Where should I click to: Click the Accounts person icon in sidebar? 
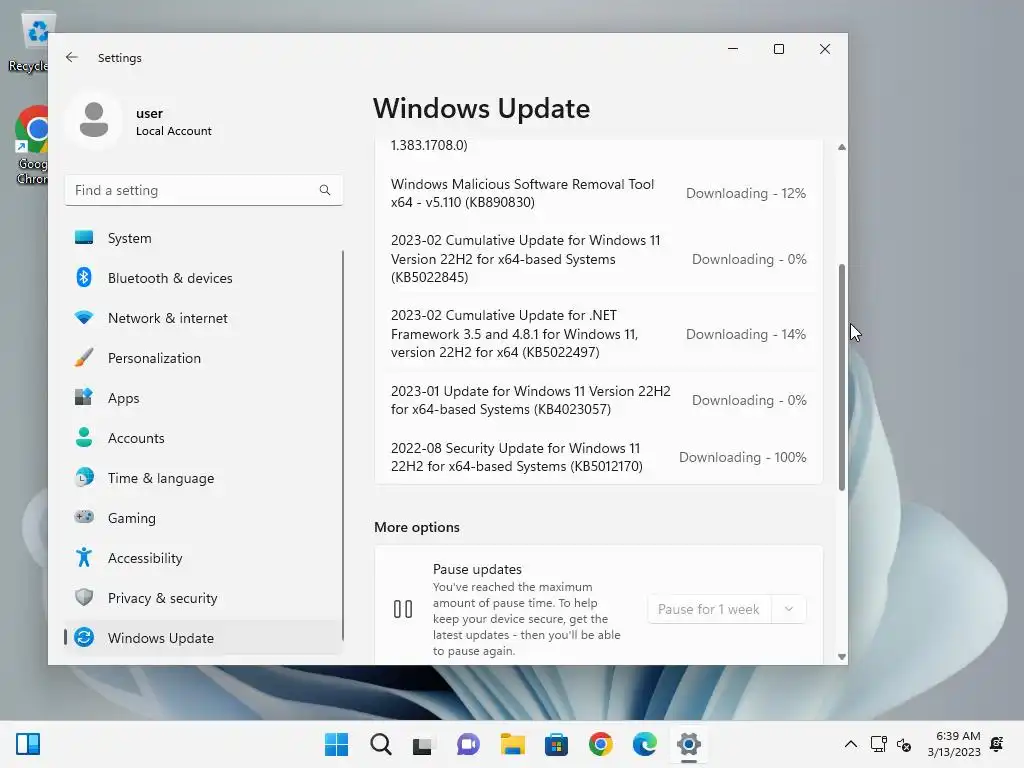84,438
